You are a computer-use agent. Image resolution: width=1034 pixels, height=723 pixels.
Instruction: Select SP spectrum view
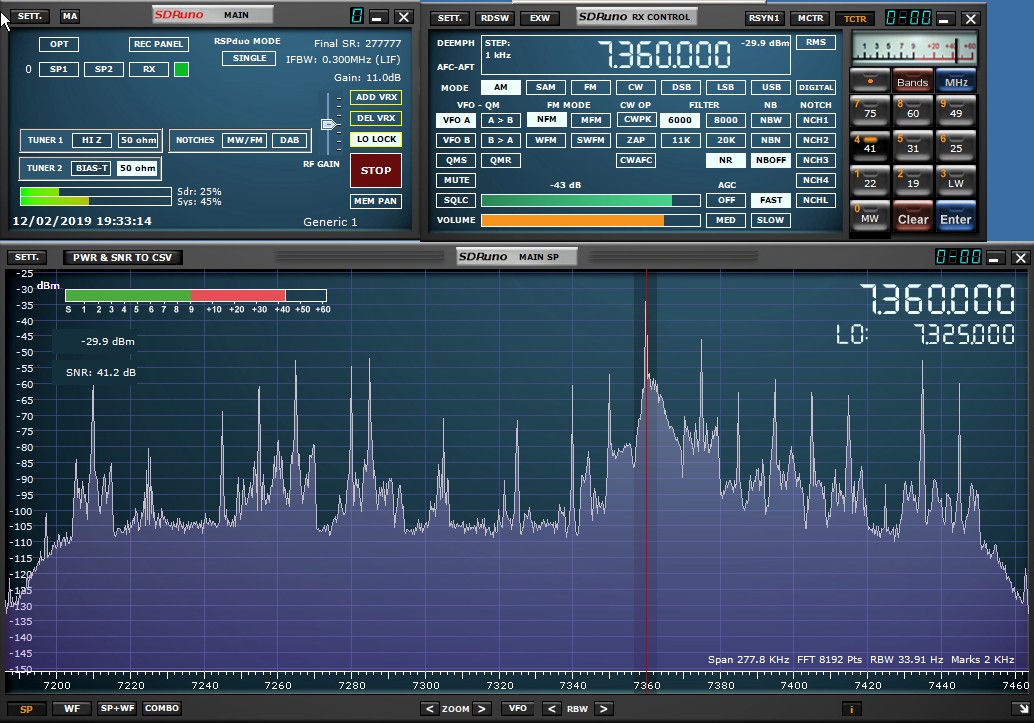tap(26, 709)
